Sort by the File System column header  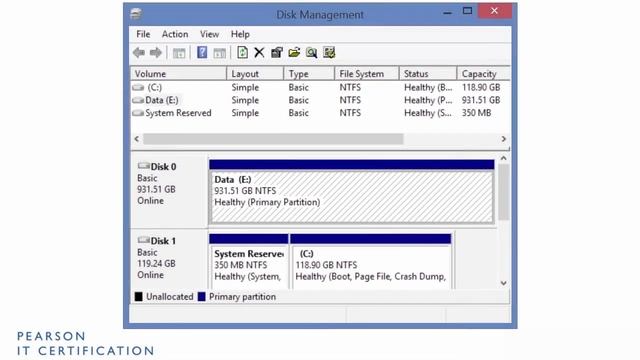367,74
